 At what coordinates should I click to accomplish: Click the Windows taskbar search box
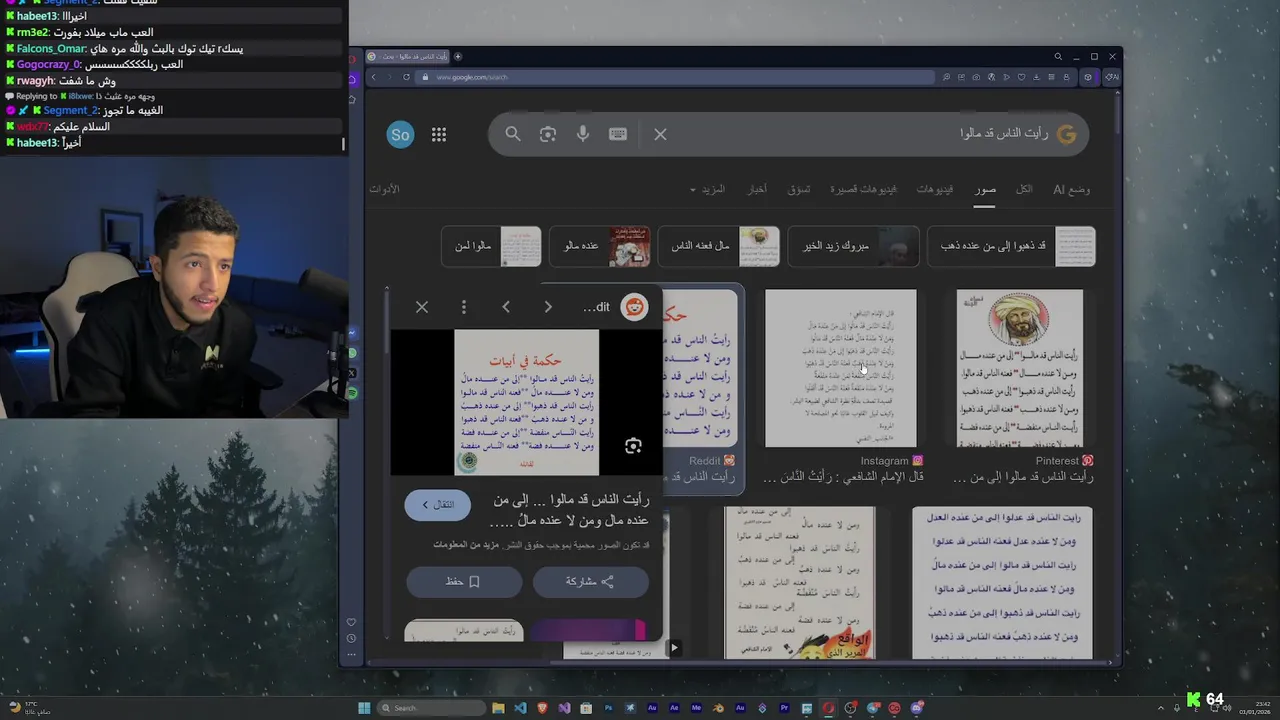click(431, 708)
